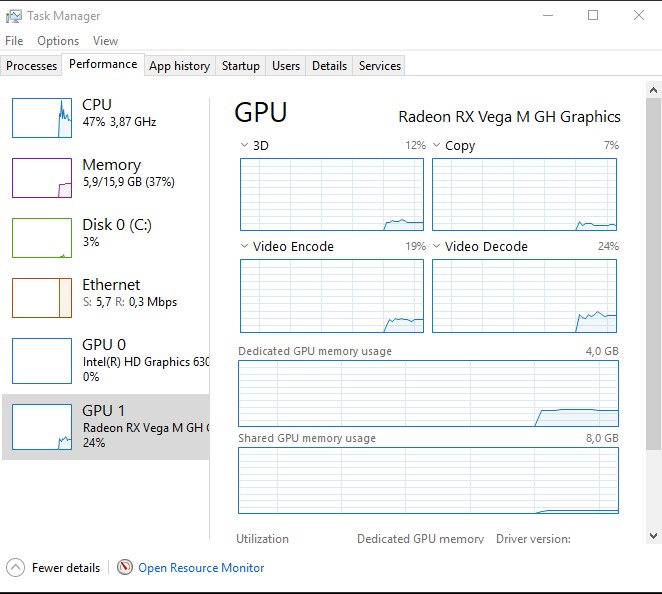Close the Task Manager window
This screenshot has height=594, width=662.
pyautogui.click(x=639, y=16)
